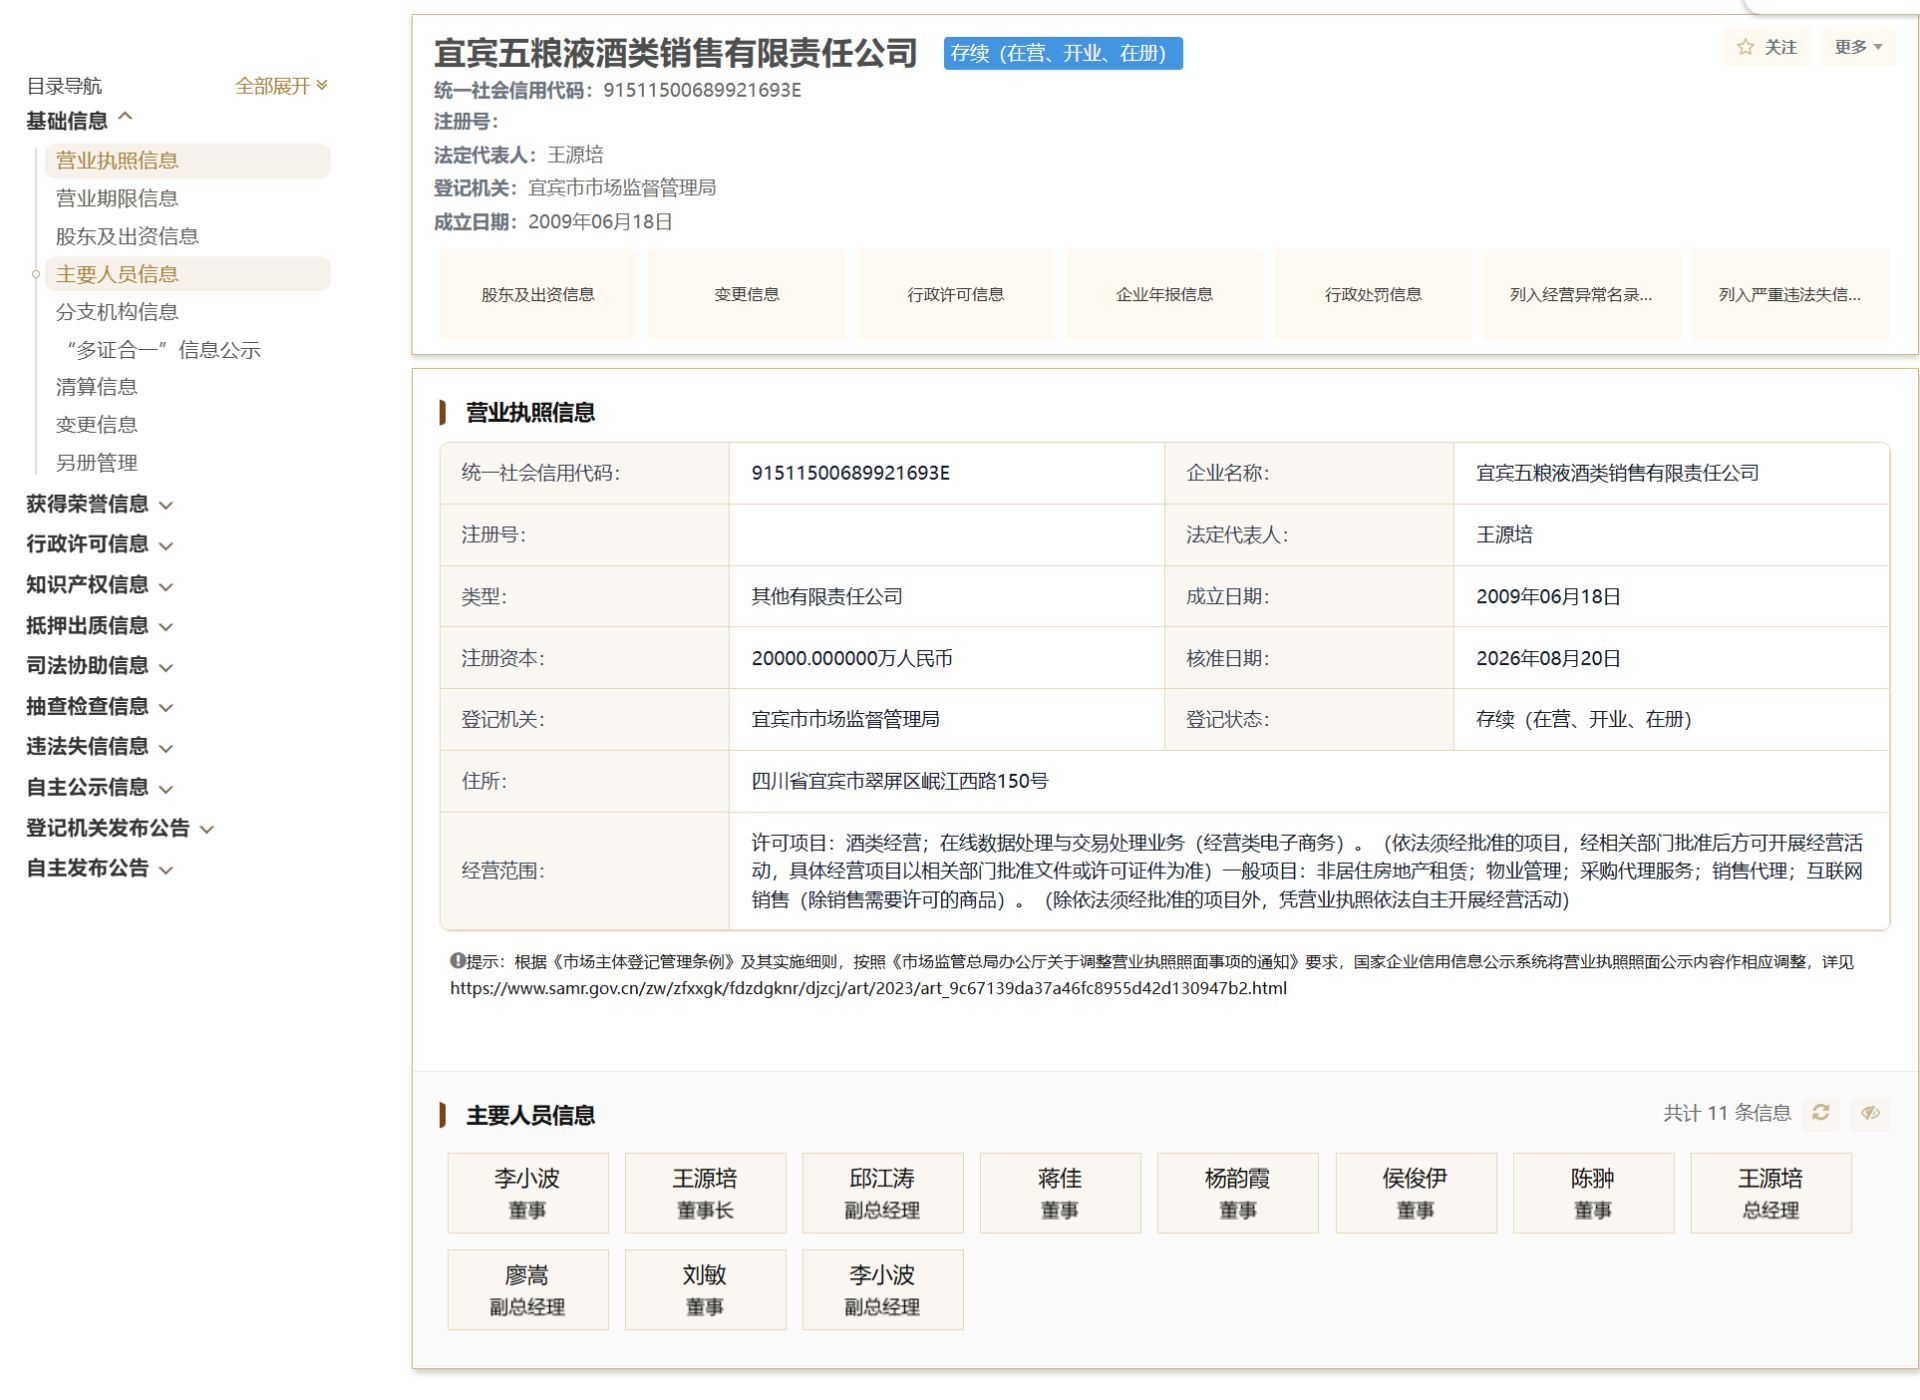1920x1400 pixels.
Task: Open the 更多 dropdown menu
Action: point(1858,47)
